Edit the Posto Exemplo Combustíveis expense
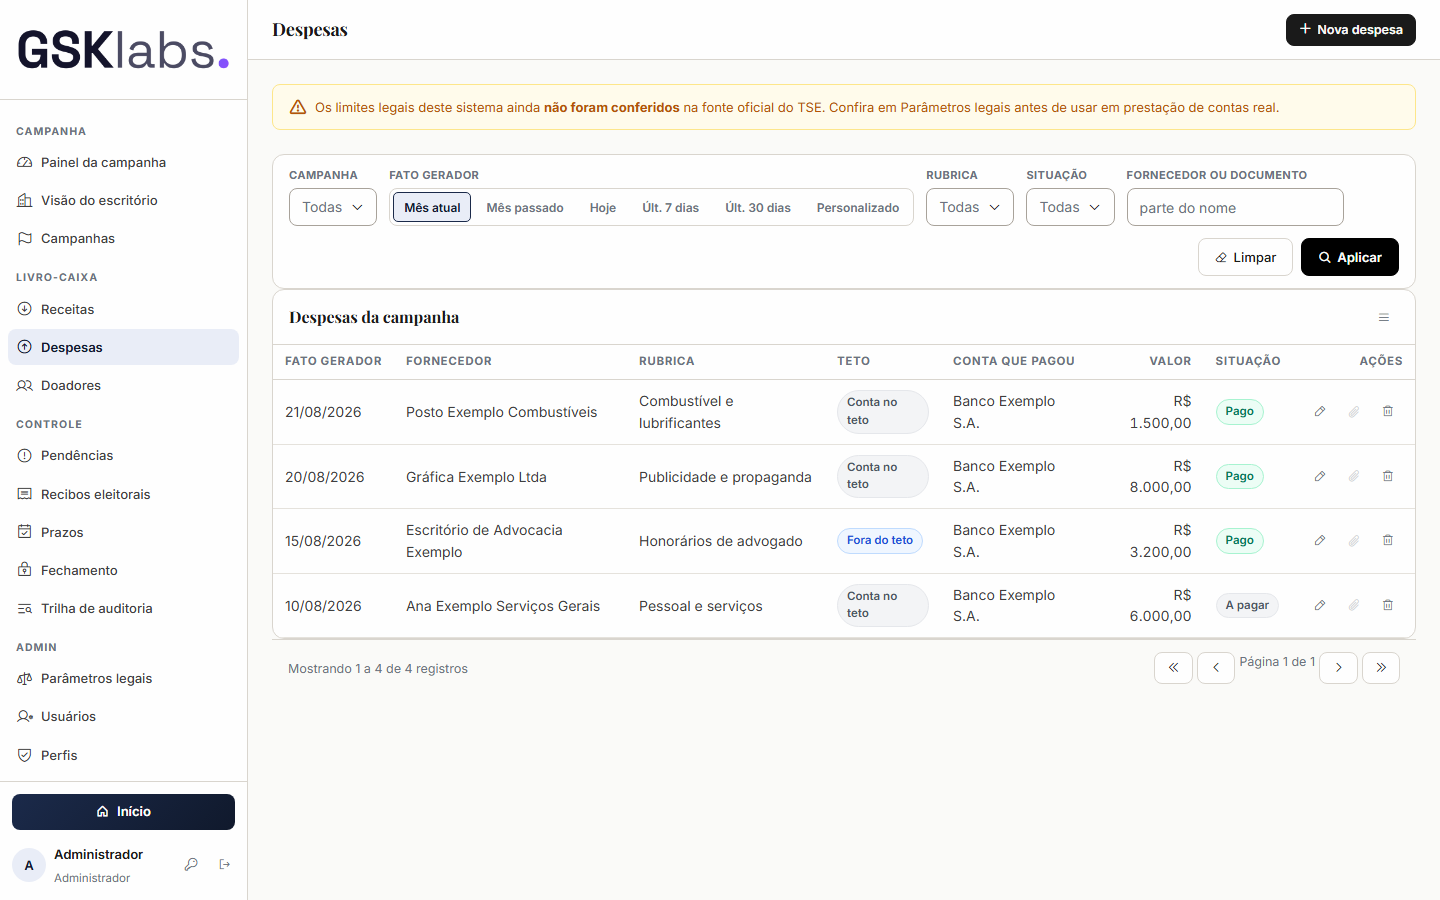The height and width of the screenshot is (900, 1440). (1320, 412)
